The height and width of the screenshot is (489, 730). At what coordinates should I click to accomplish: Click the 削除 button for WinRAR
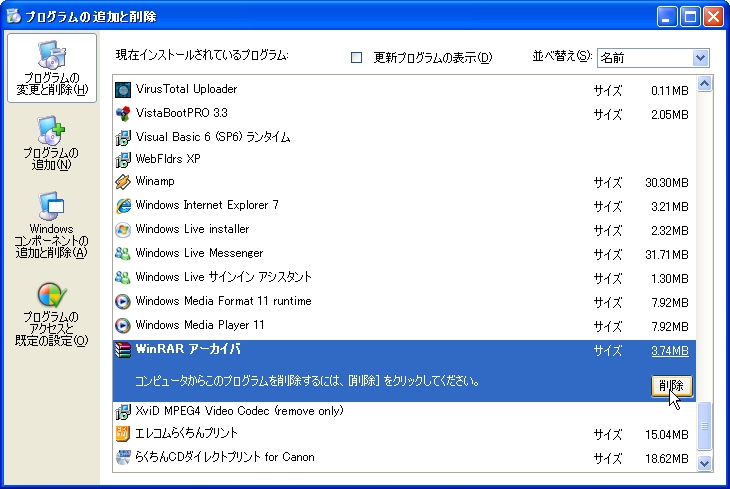click(x=671, y=386)
